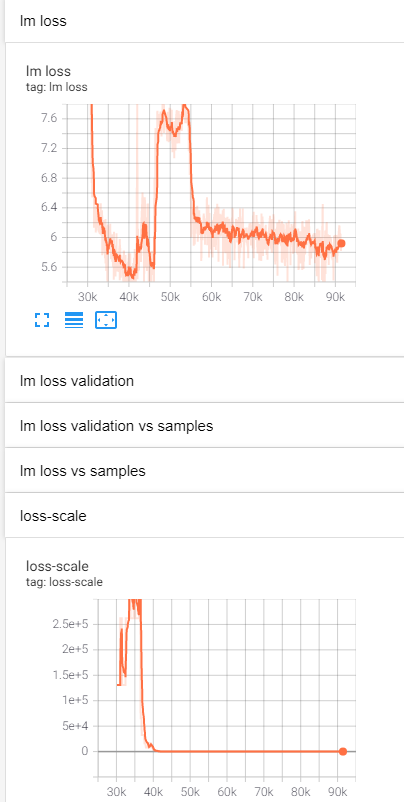Click the final data point on lm loss curve

click(x=341, y=243)
